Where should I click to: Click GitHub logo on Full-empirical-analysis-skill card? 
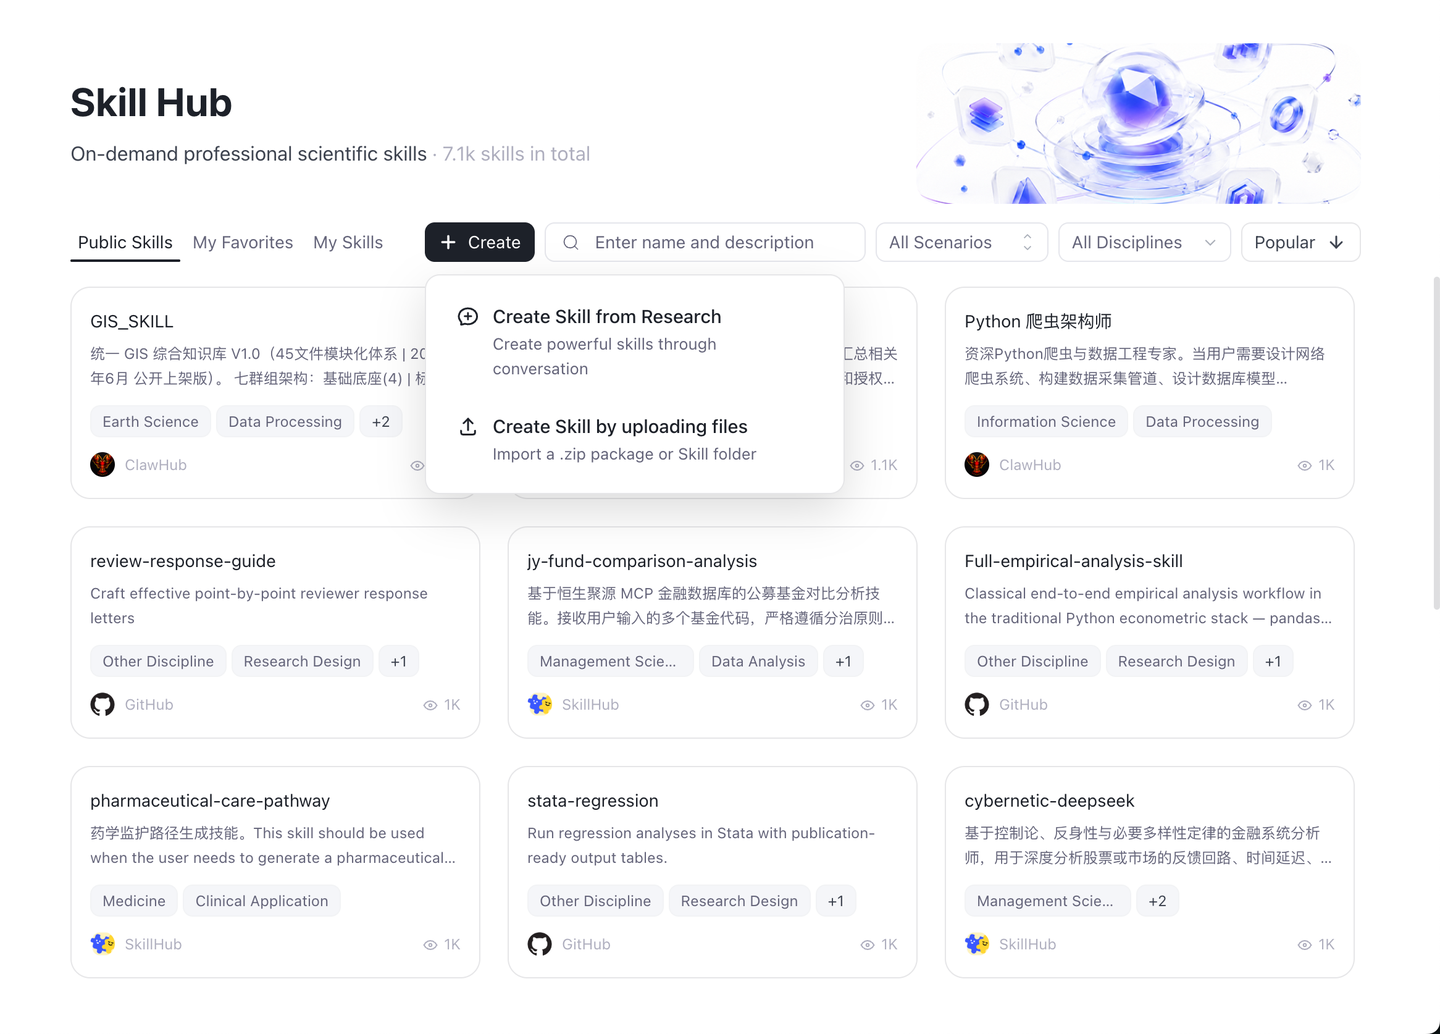(977, 705)
